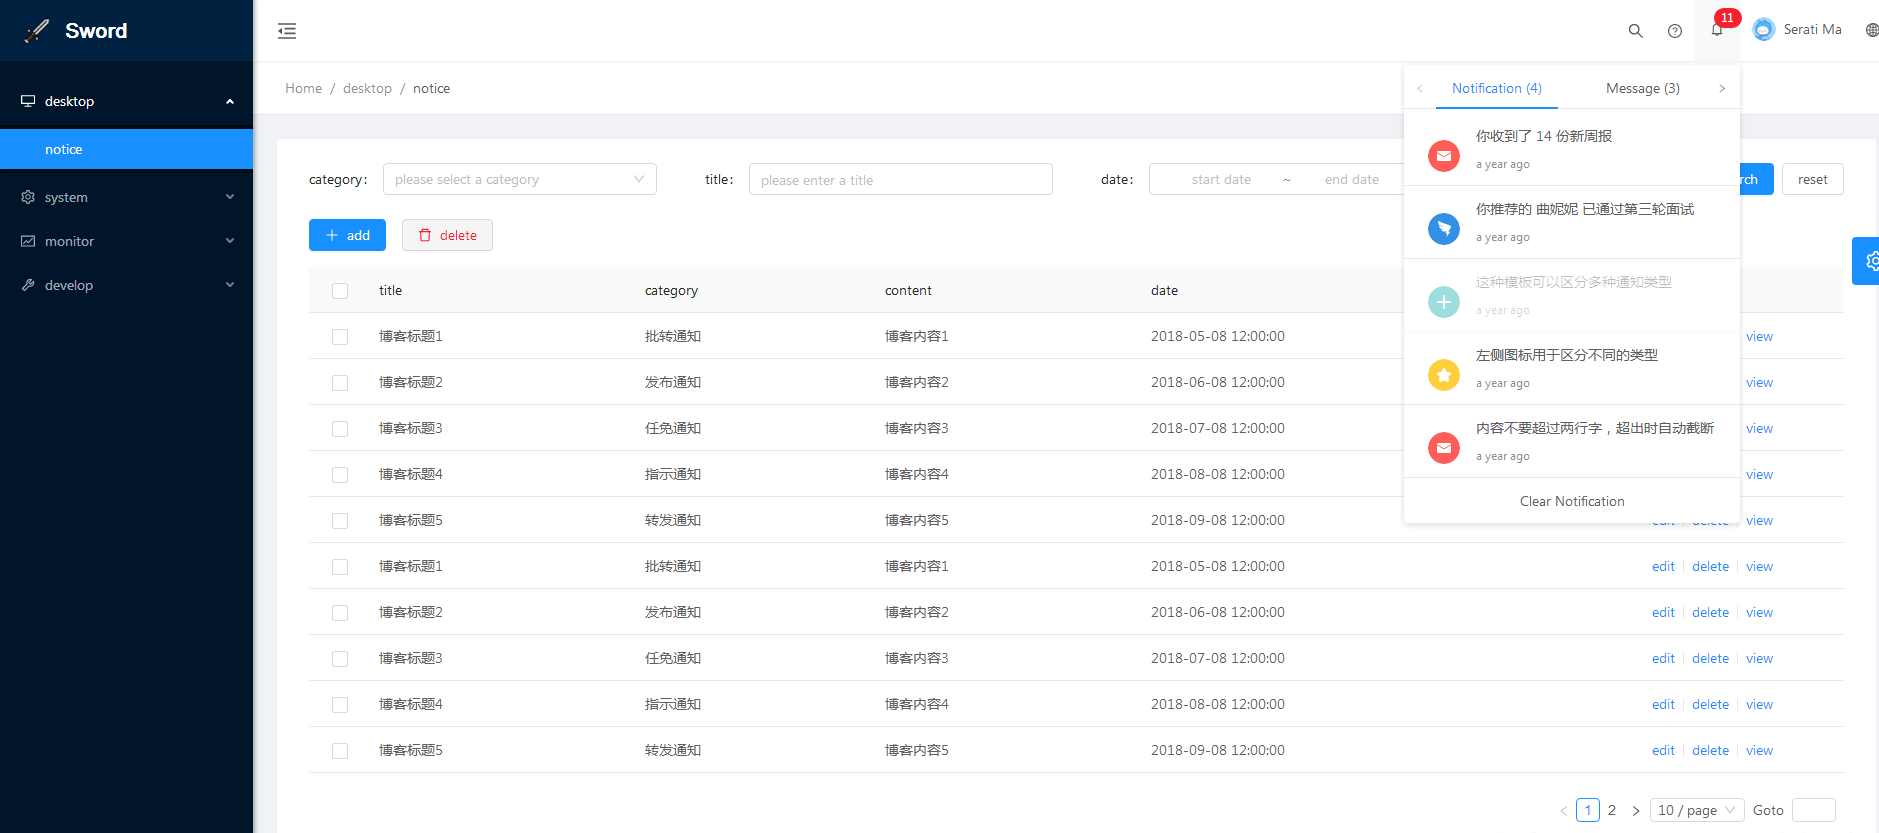Expand the develop sidebar menu
The width and height of the screenshot is (1879, 833).
126,285
